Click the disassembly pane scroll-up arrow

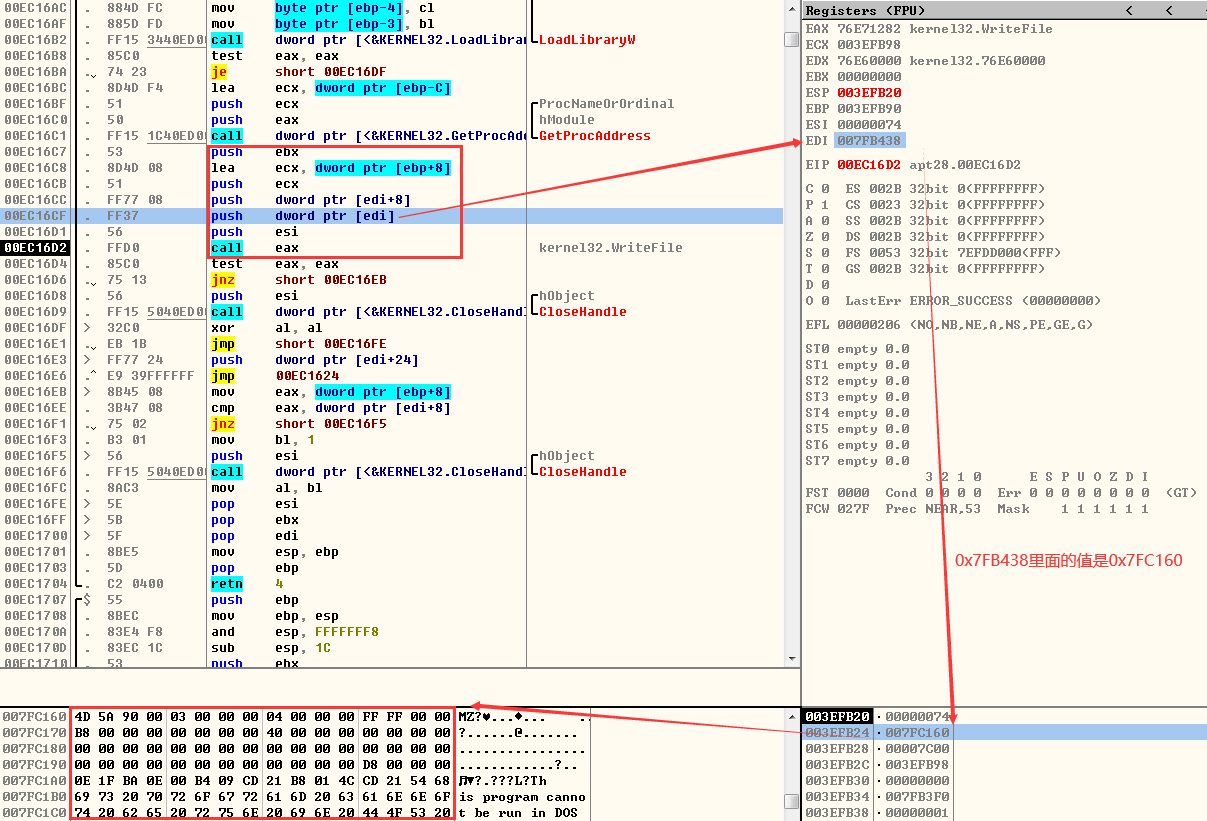[792, 10]
